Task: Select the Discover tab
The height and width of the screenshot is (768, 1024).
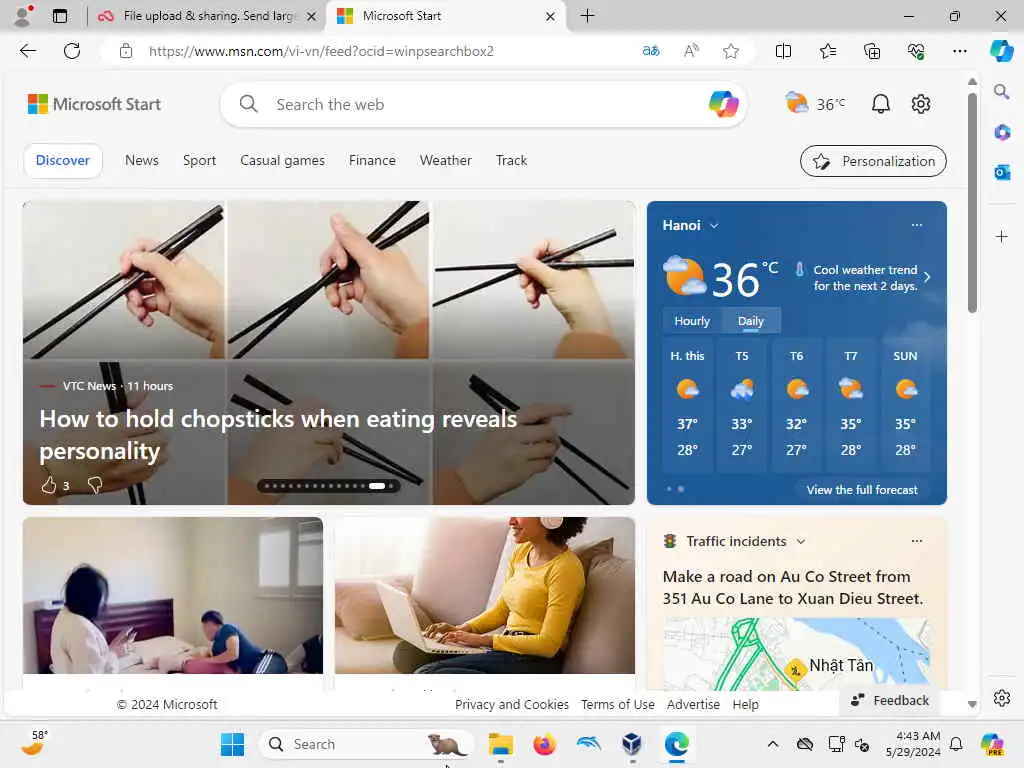Action: pos(63,161)
